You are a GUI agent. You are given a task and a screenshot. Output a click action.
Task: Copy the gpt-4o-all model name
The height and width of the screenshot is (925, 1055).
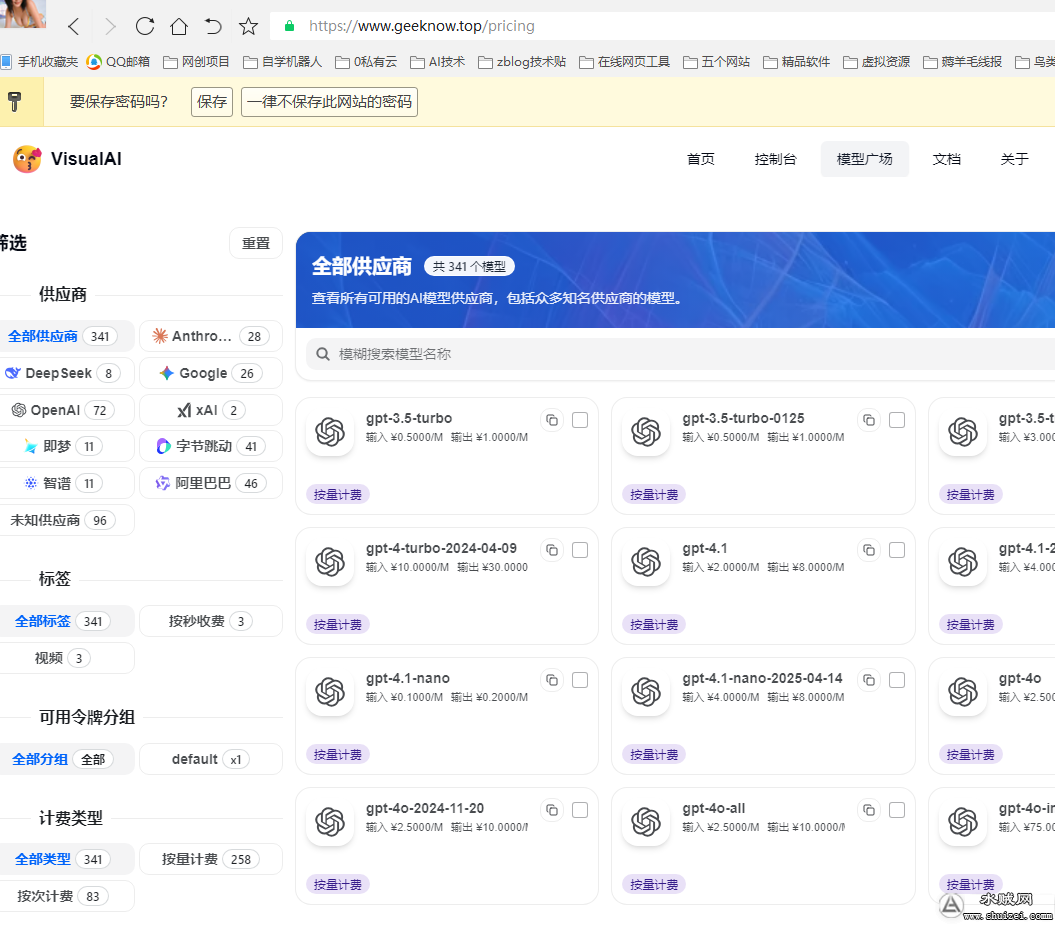pyautogui.click(x=868, y=810)
